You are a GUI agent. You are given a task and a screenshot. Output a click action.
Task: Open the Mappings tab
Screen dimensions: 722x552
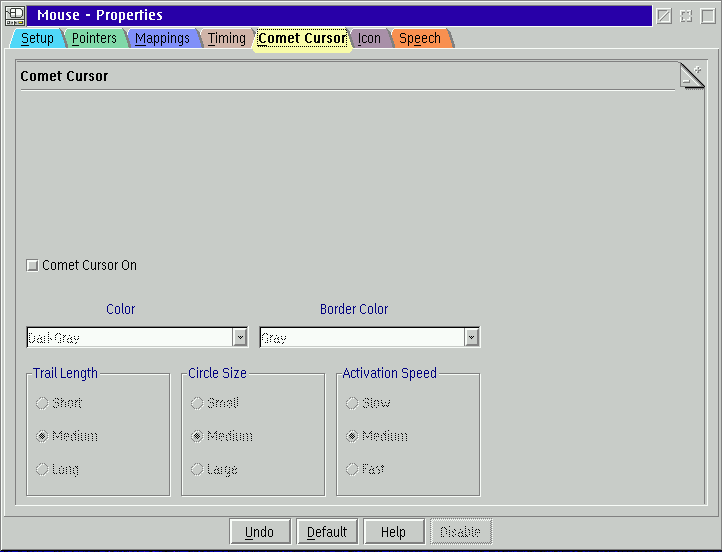tap(162, 38)
